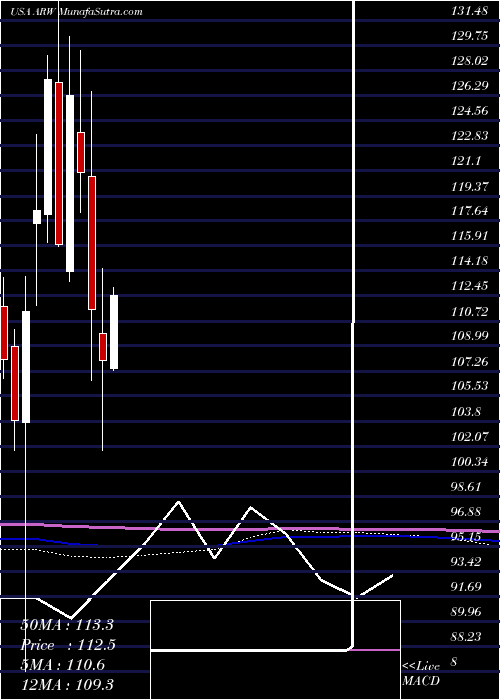Click the 89.96 price axis label
Screen dimensions: 500x700
point(467,610)
